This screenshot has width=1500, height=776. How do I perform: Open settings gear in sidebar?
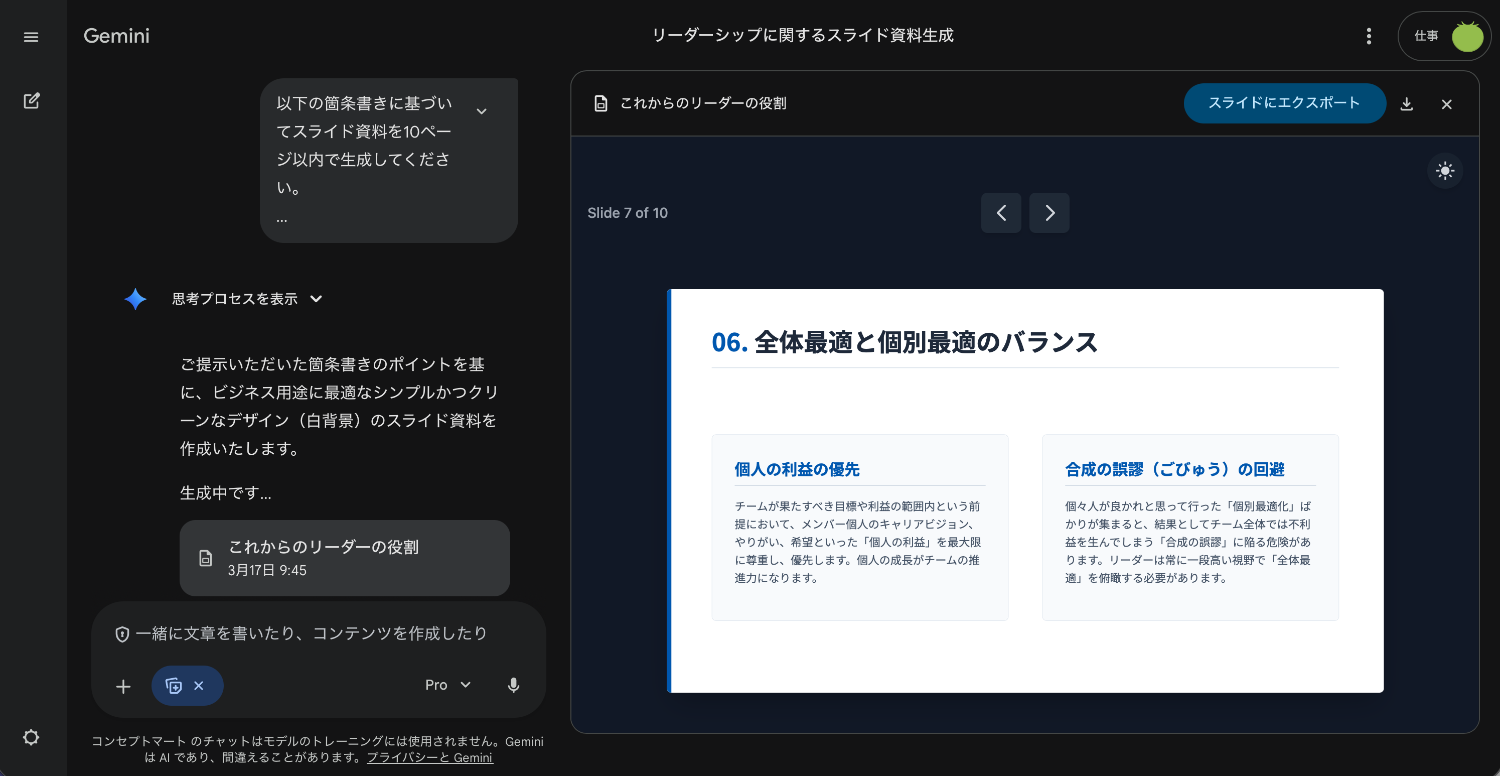pos(31,738)
